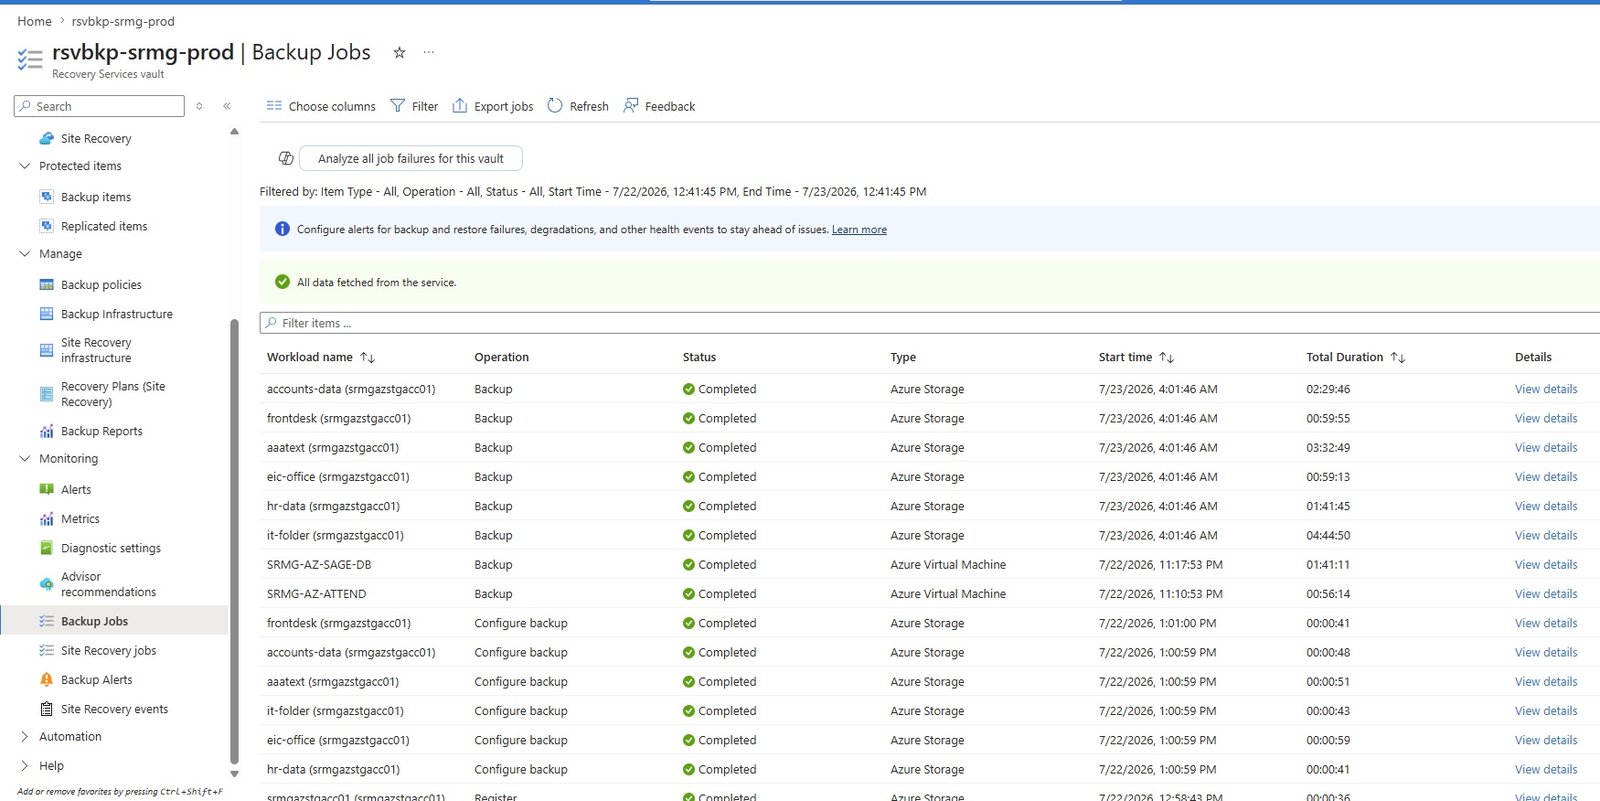Image resolution: width=1600 pixels, height=801 pixels.
Task: Click Analyze all job failures button
Action: click(411, 158)
